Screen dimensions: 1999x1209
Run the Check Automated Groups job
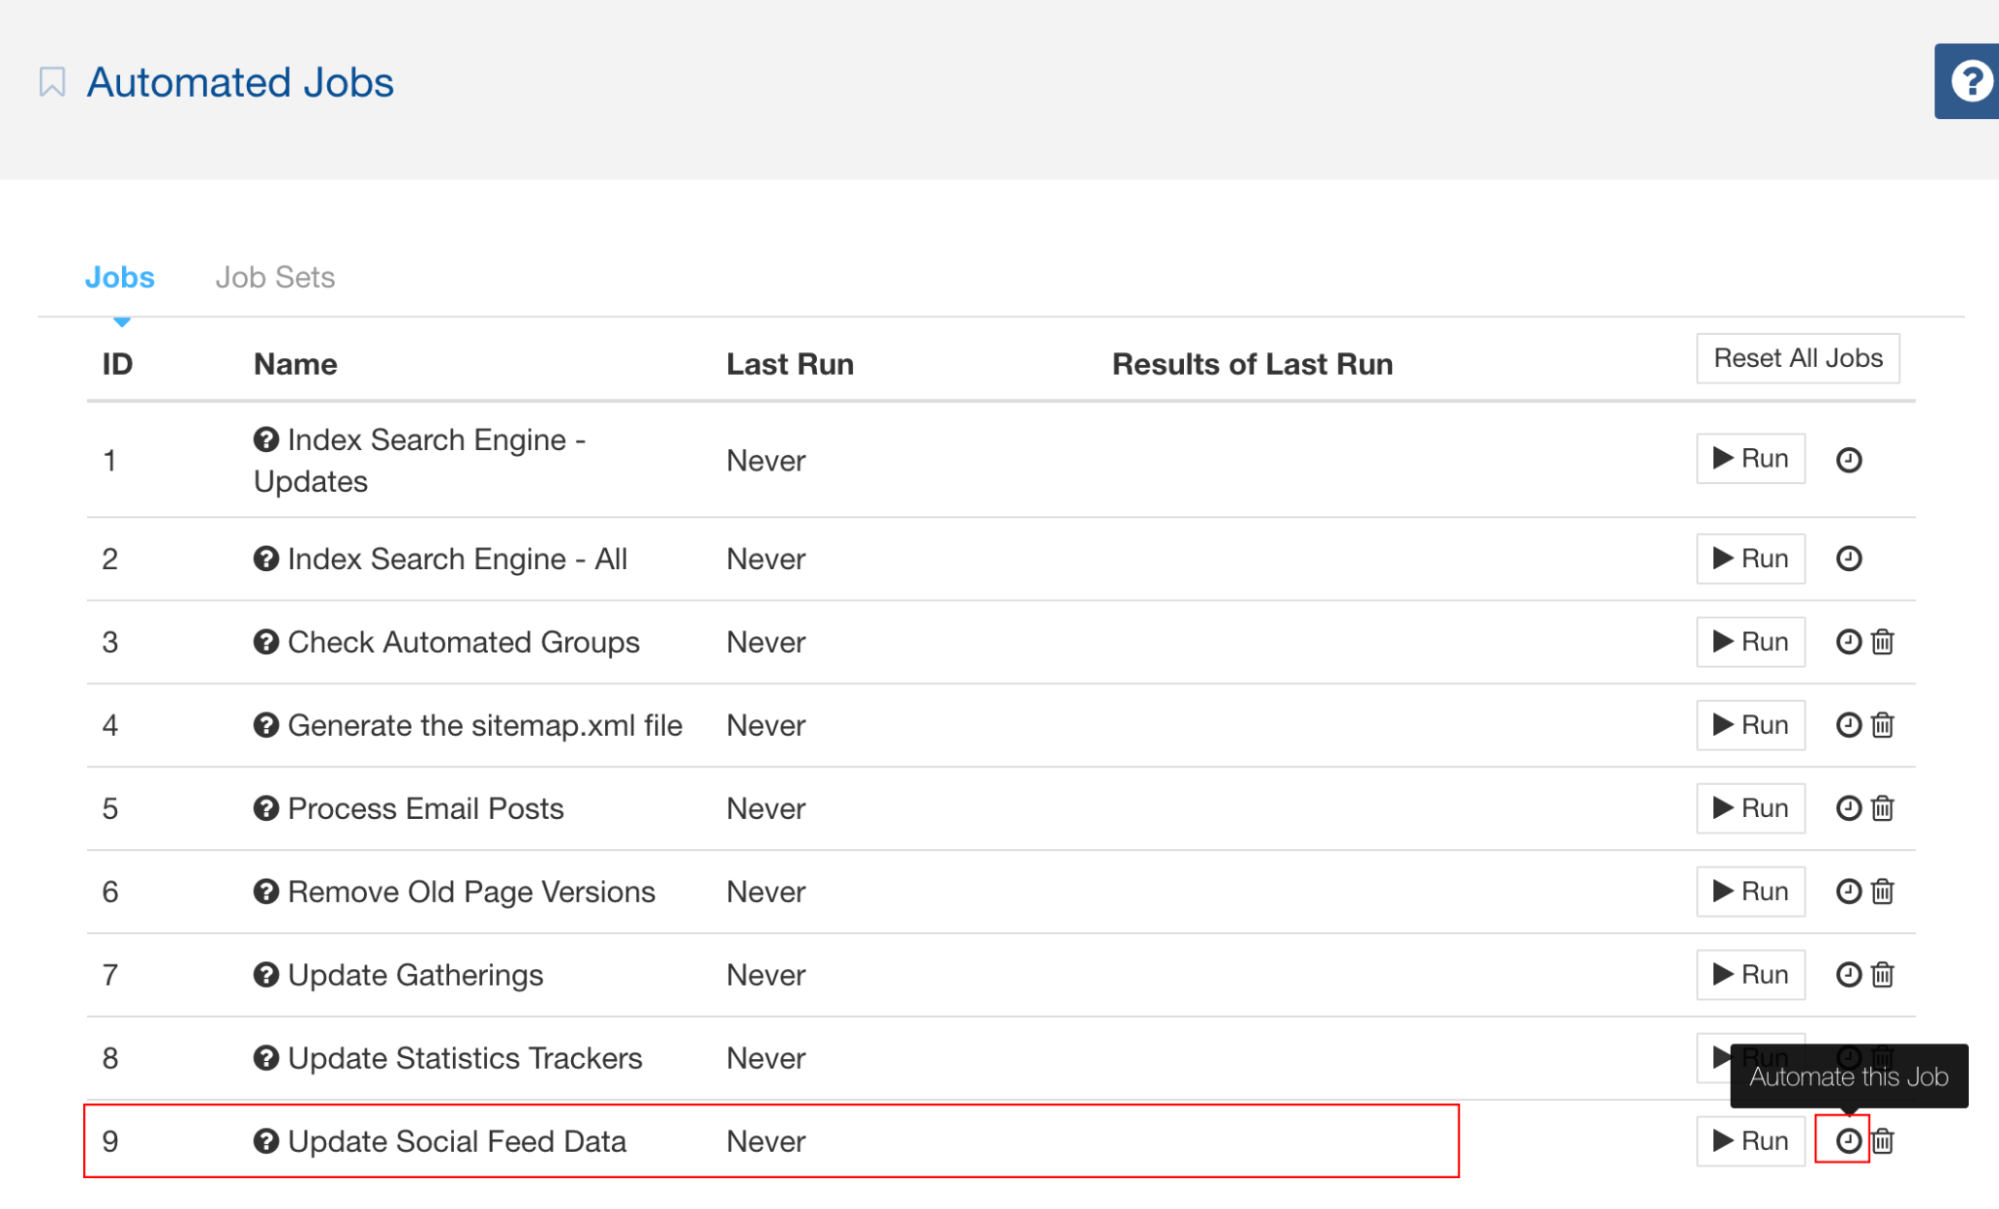1750,641
